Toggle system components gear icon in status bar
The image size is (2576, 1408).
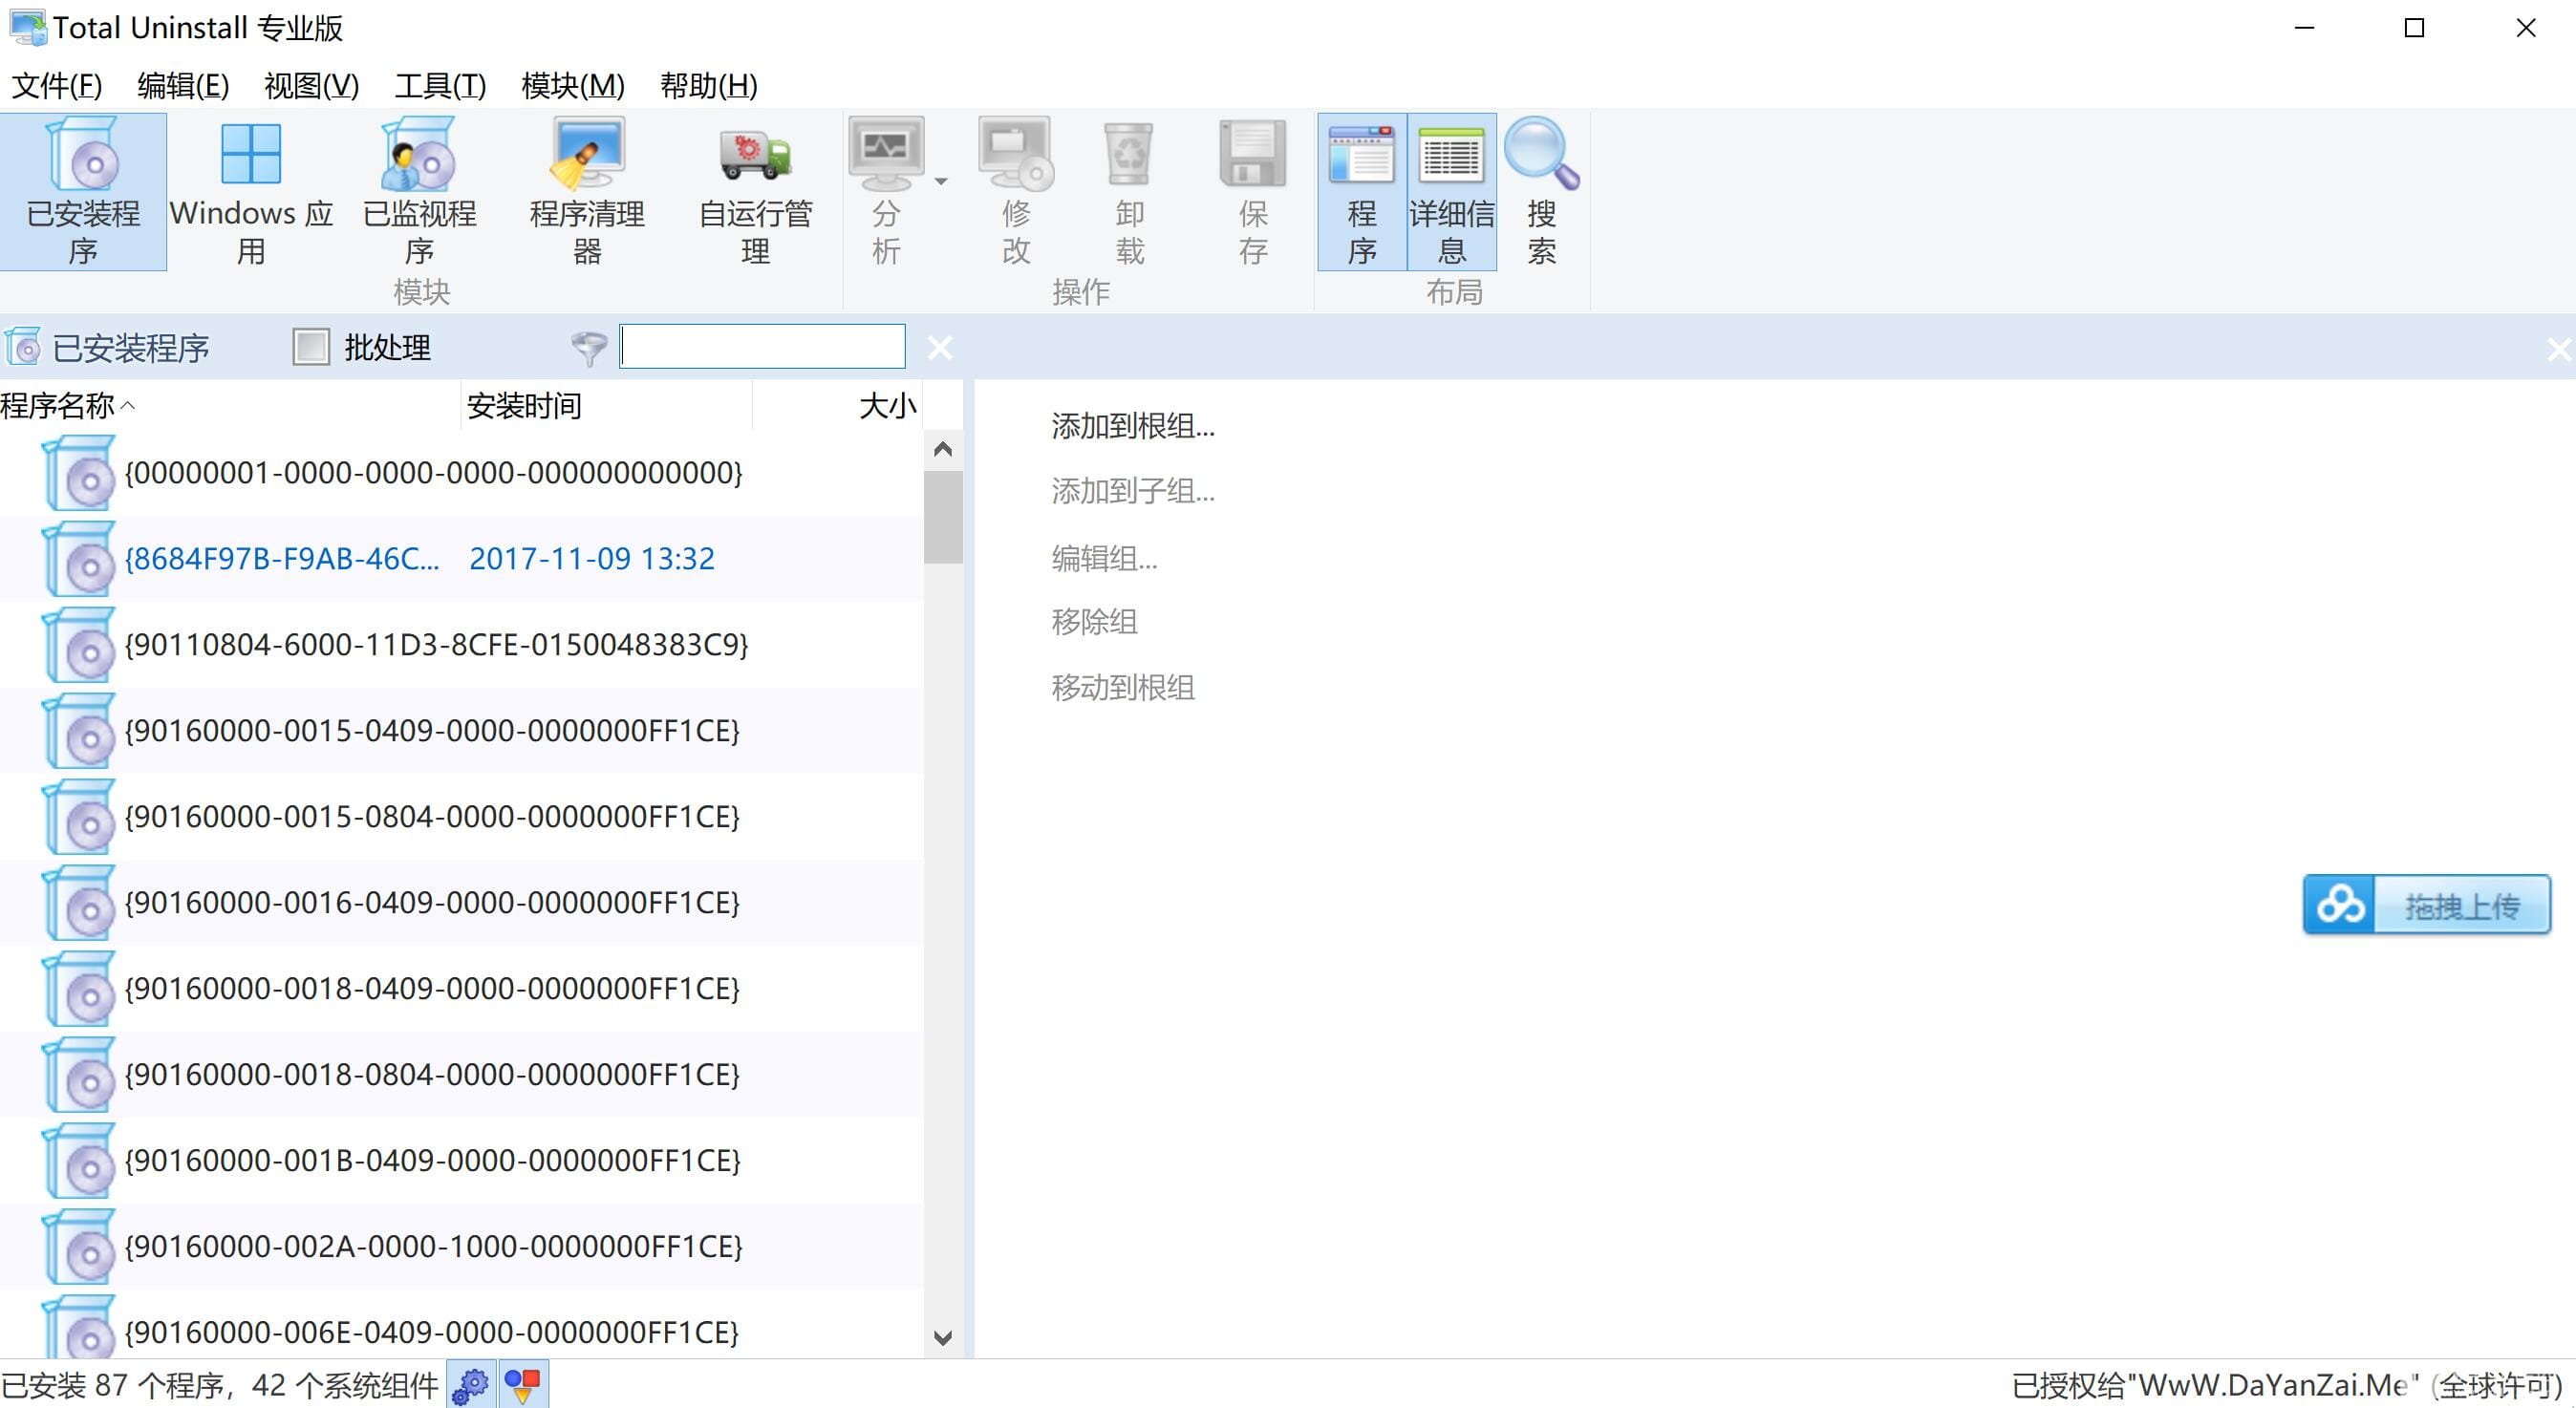(x=470, y=1385)
